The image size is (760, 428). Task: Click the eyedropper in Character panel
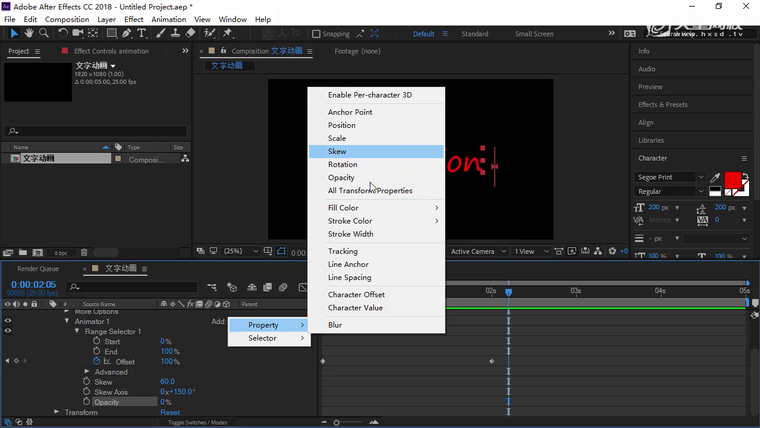(714, 177)
